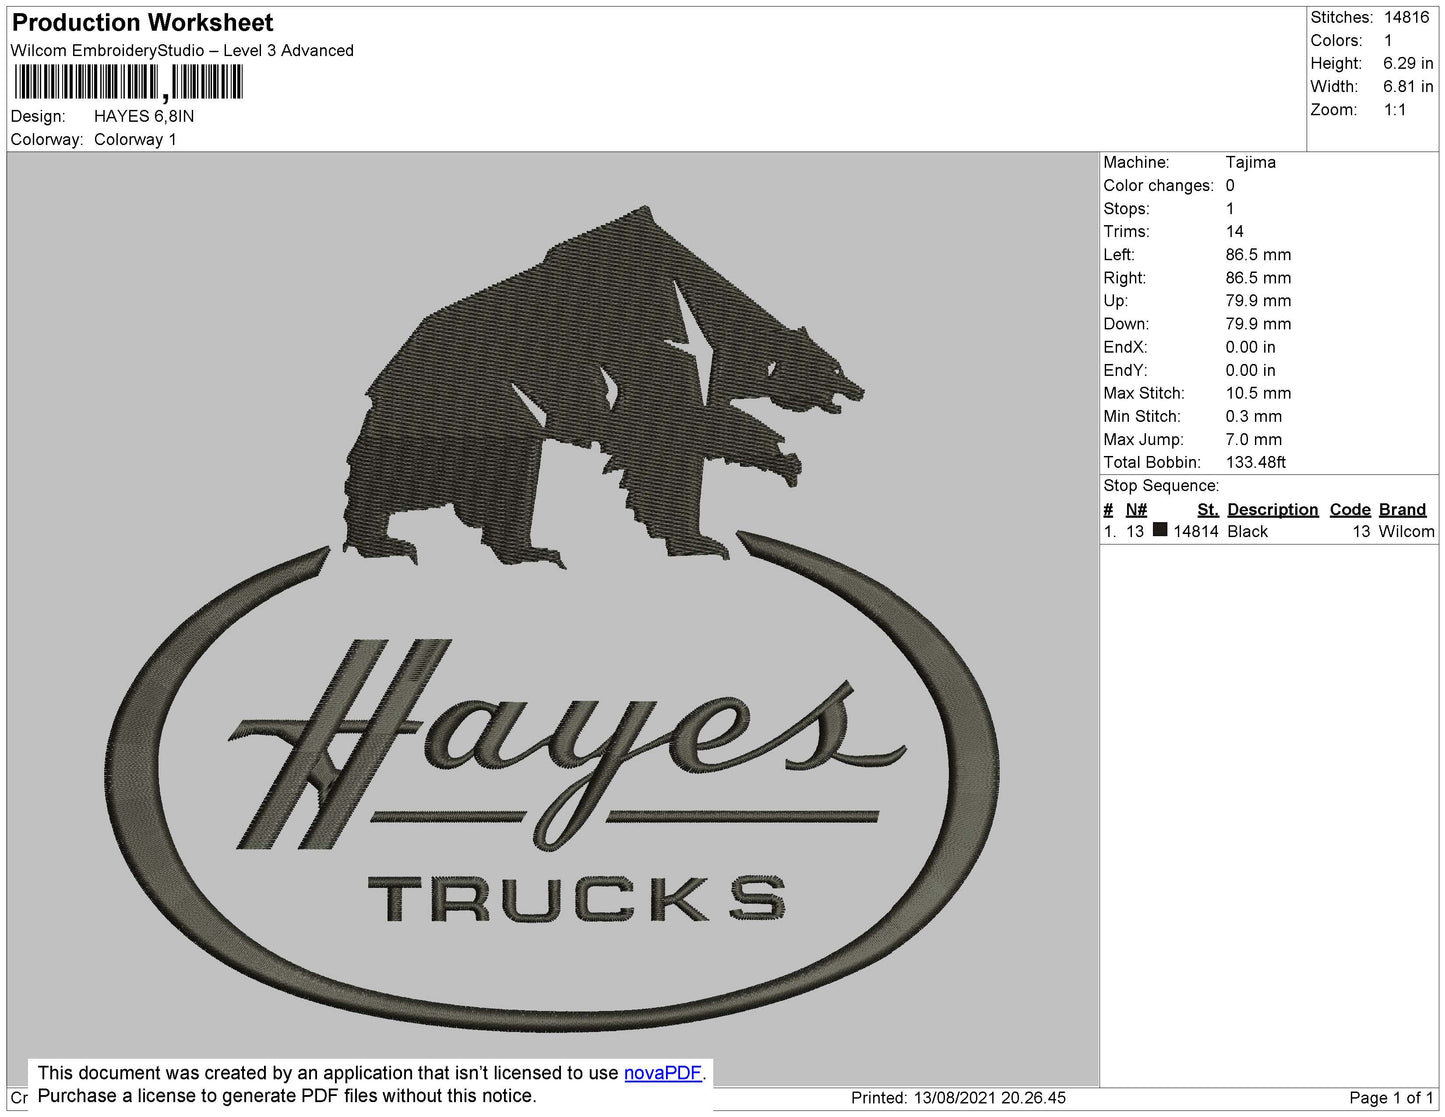Click the Left value 86.5 mm

1258,254
